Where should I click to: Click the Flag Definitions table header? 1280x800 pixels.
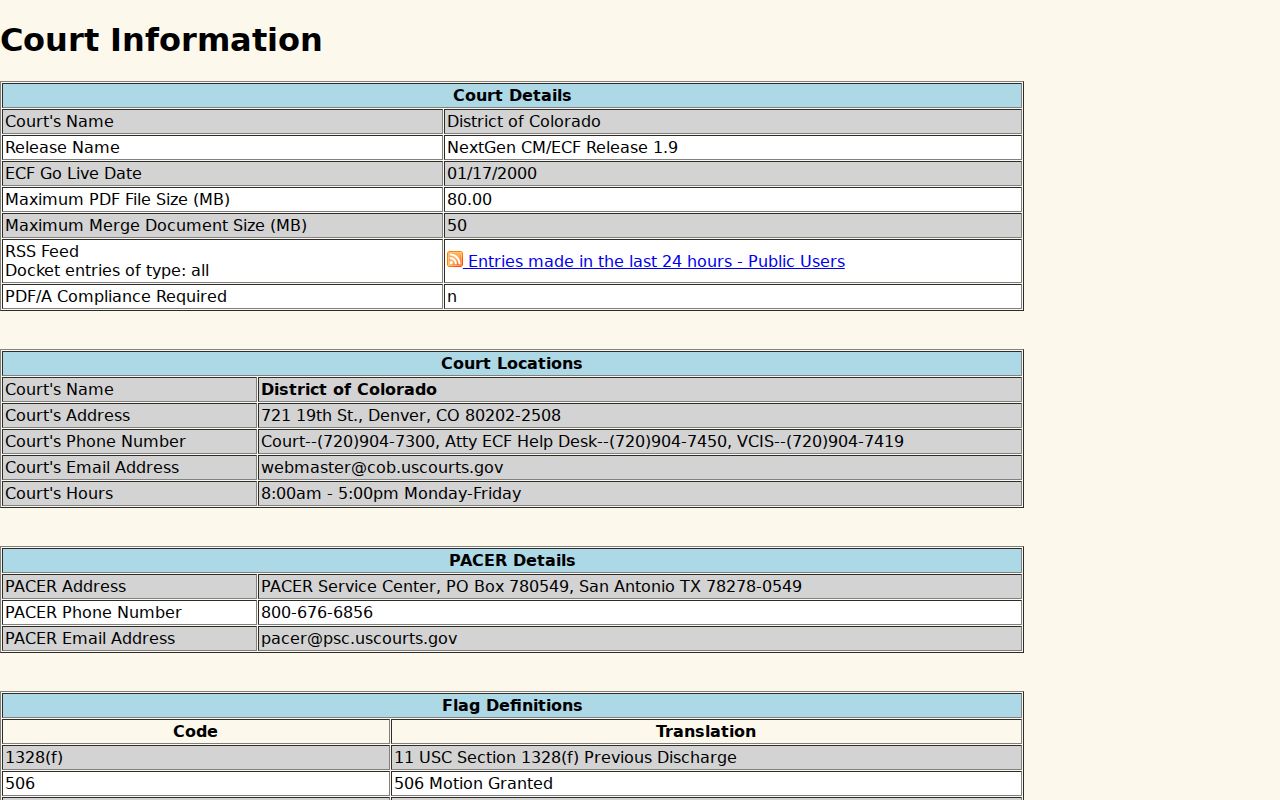[512, 706]
